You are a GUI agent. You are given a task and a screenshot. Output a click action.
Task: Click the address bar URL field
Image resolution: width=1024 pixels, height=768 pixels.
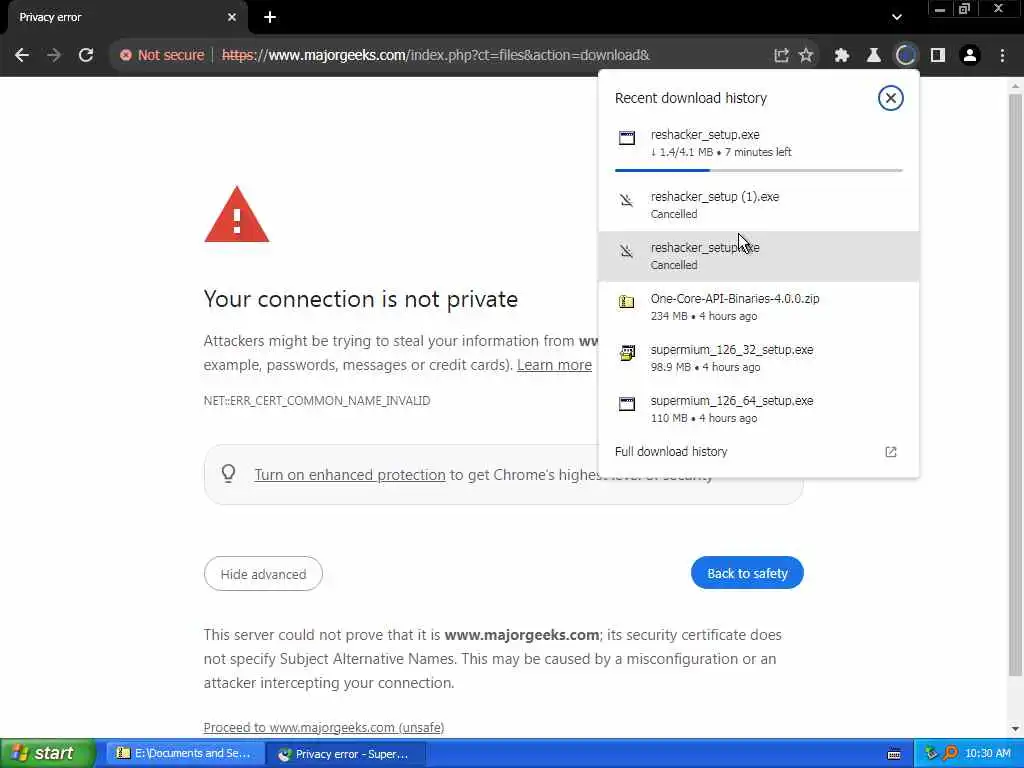436,55
